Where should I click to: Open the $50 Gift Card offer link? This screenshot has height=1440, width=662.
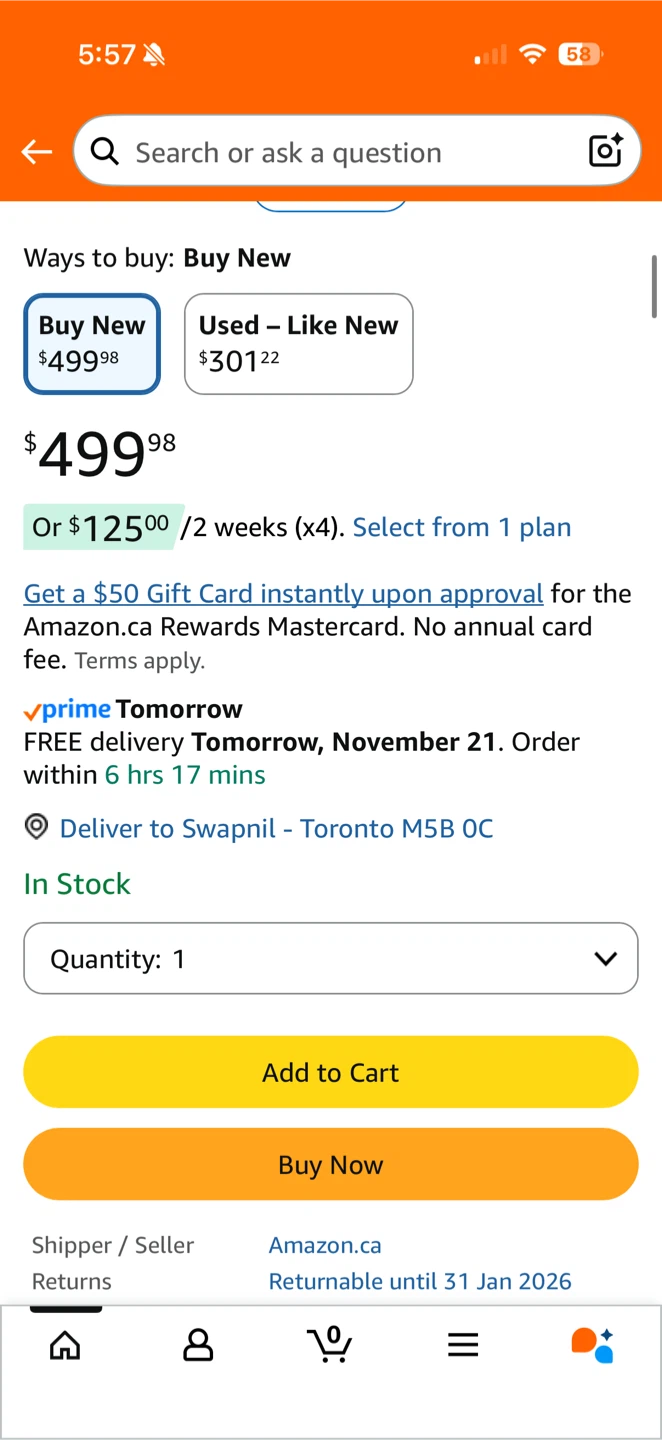pyautogui.click(x=283, y=594)
